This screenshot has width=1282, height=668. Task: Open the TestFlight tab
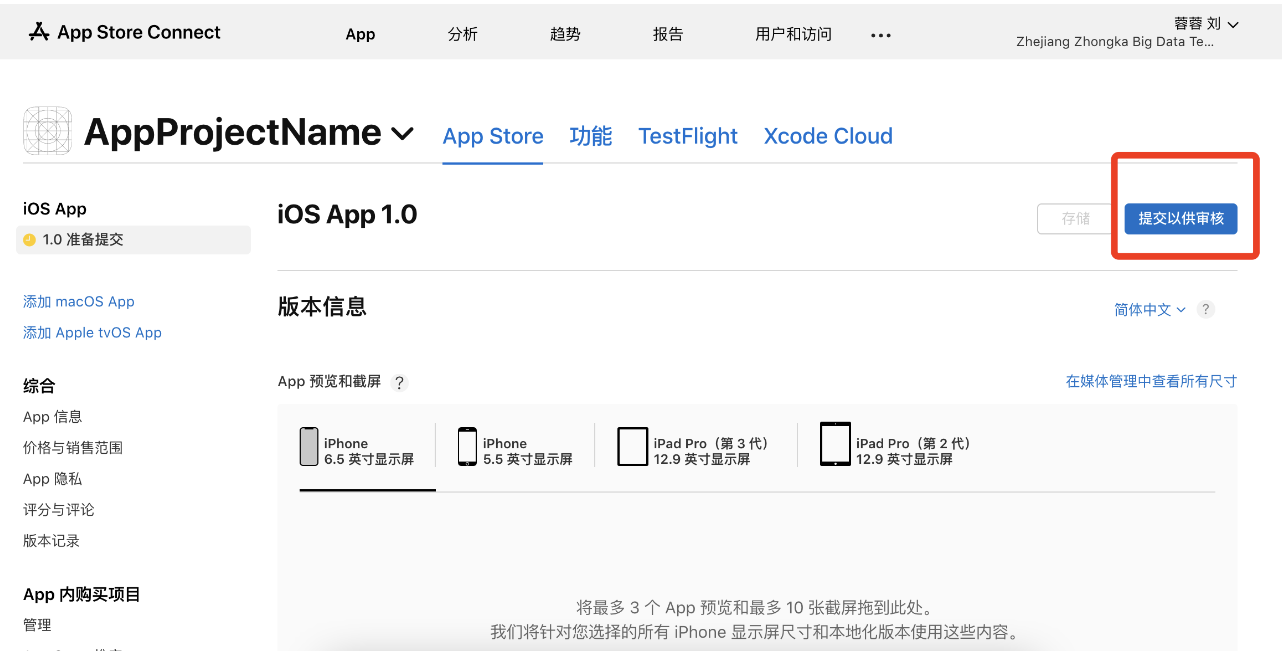tap(688, 136)
